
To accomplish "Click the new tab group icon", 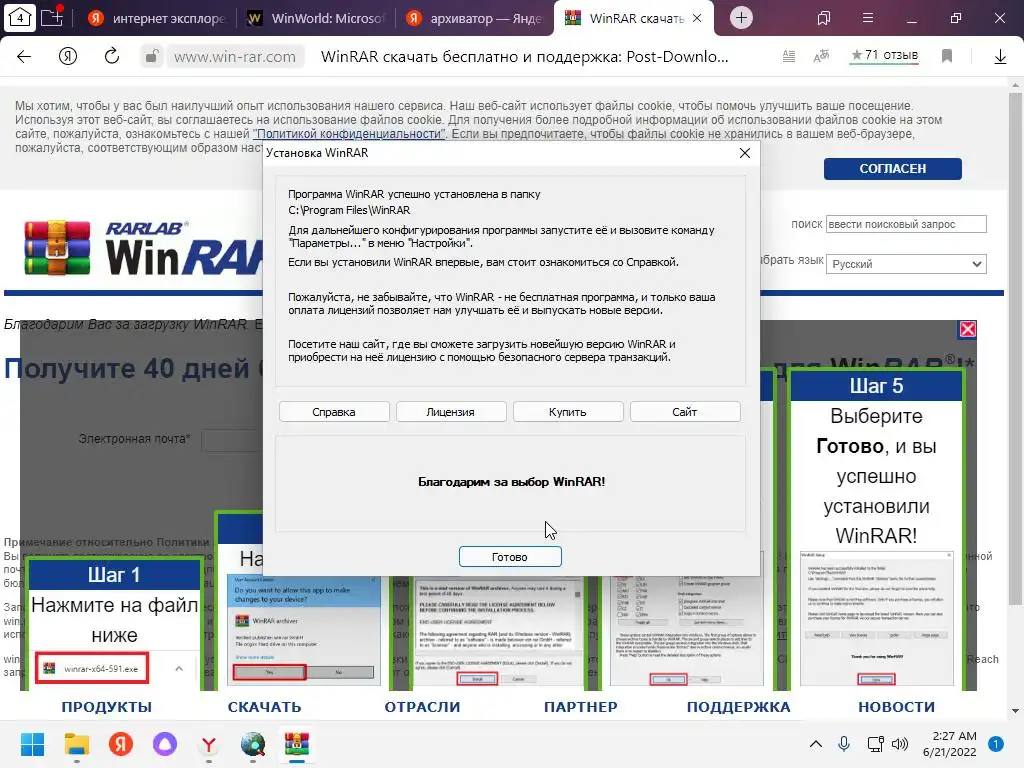I will 52,17.
